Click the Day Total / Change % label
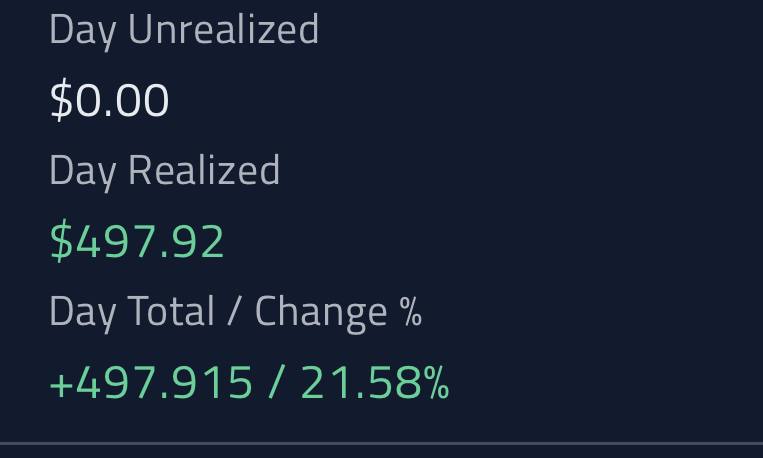Viewport: 763px width, 458px height. 235,312
